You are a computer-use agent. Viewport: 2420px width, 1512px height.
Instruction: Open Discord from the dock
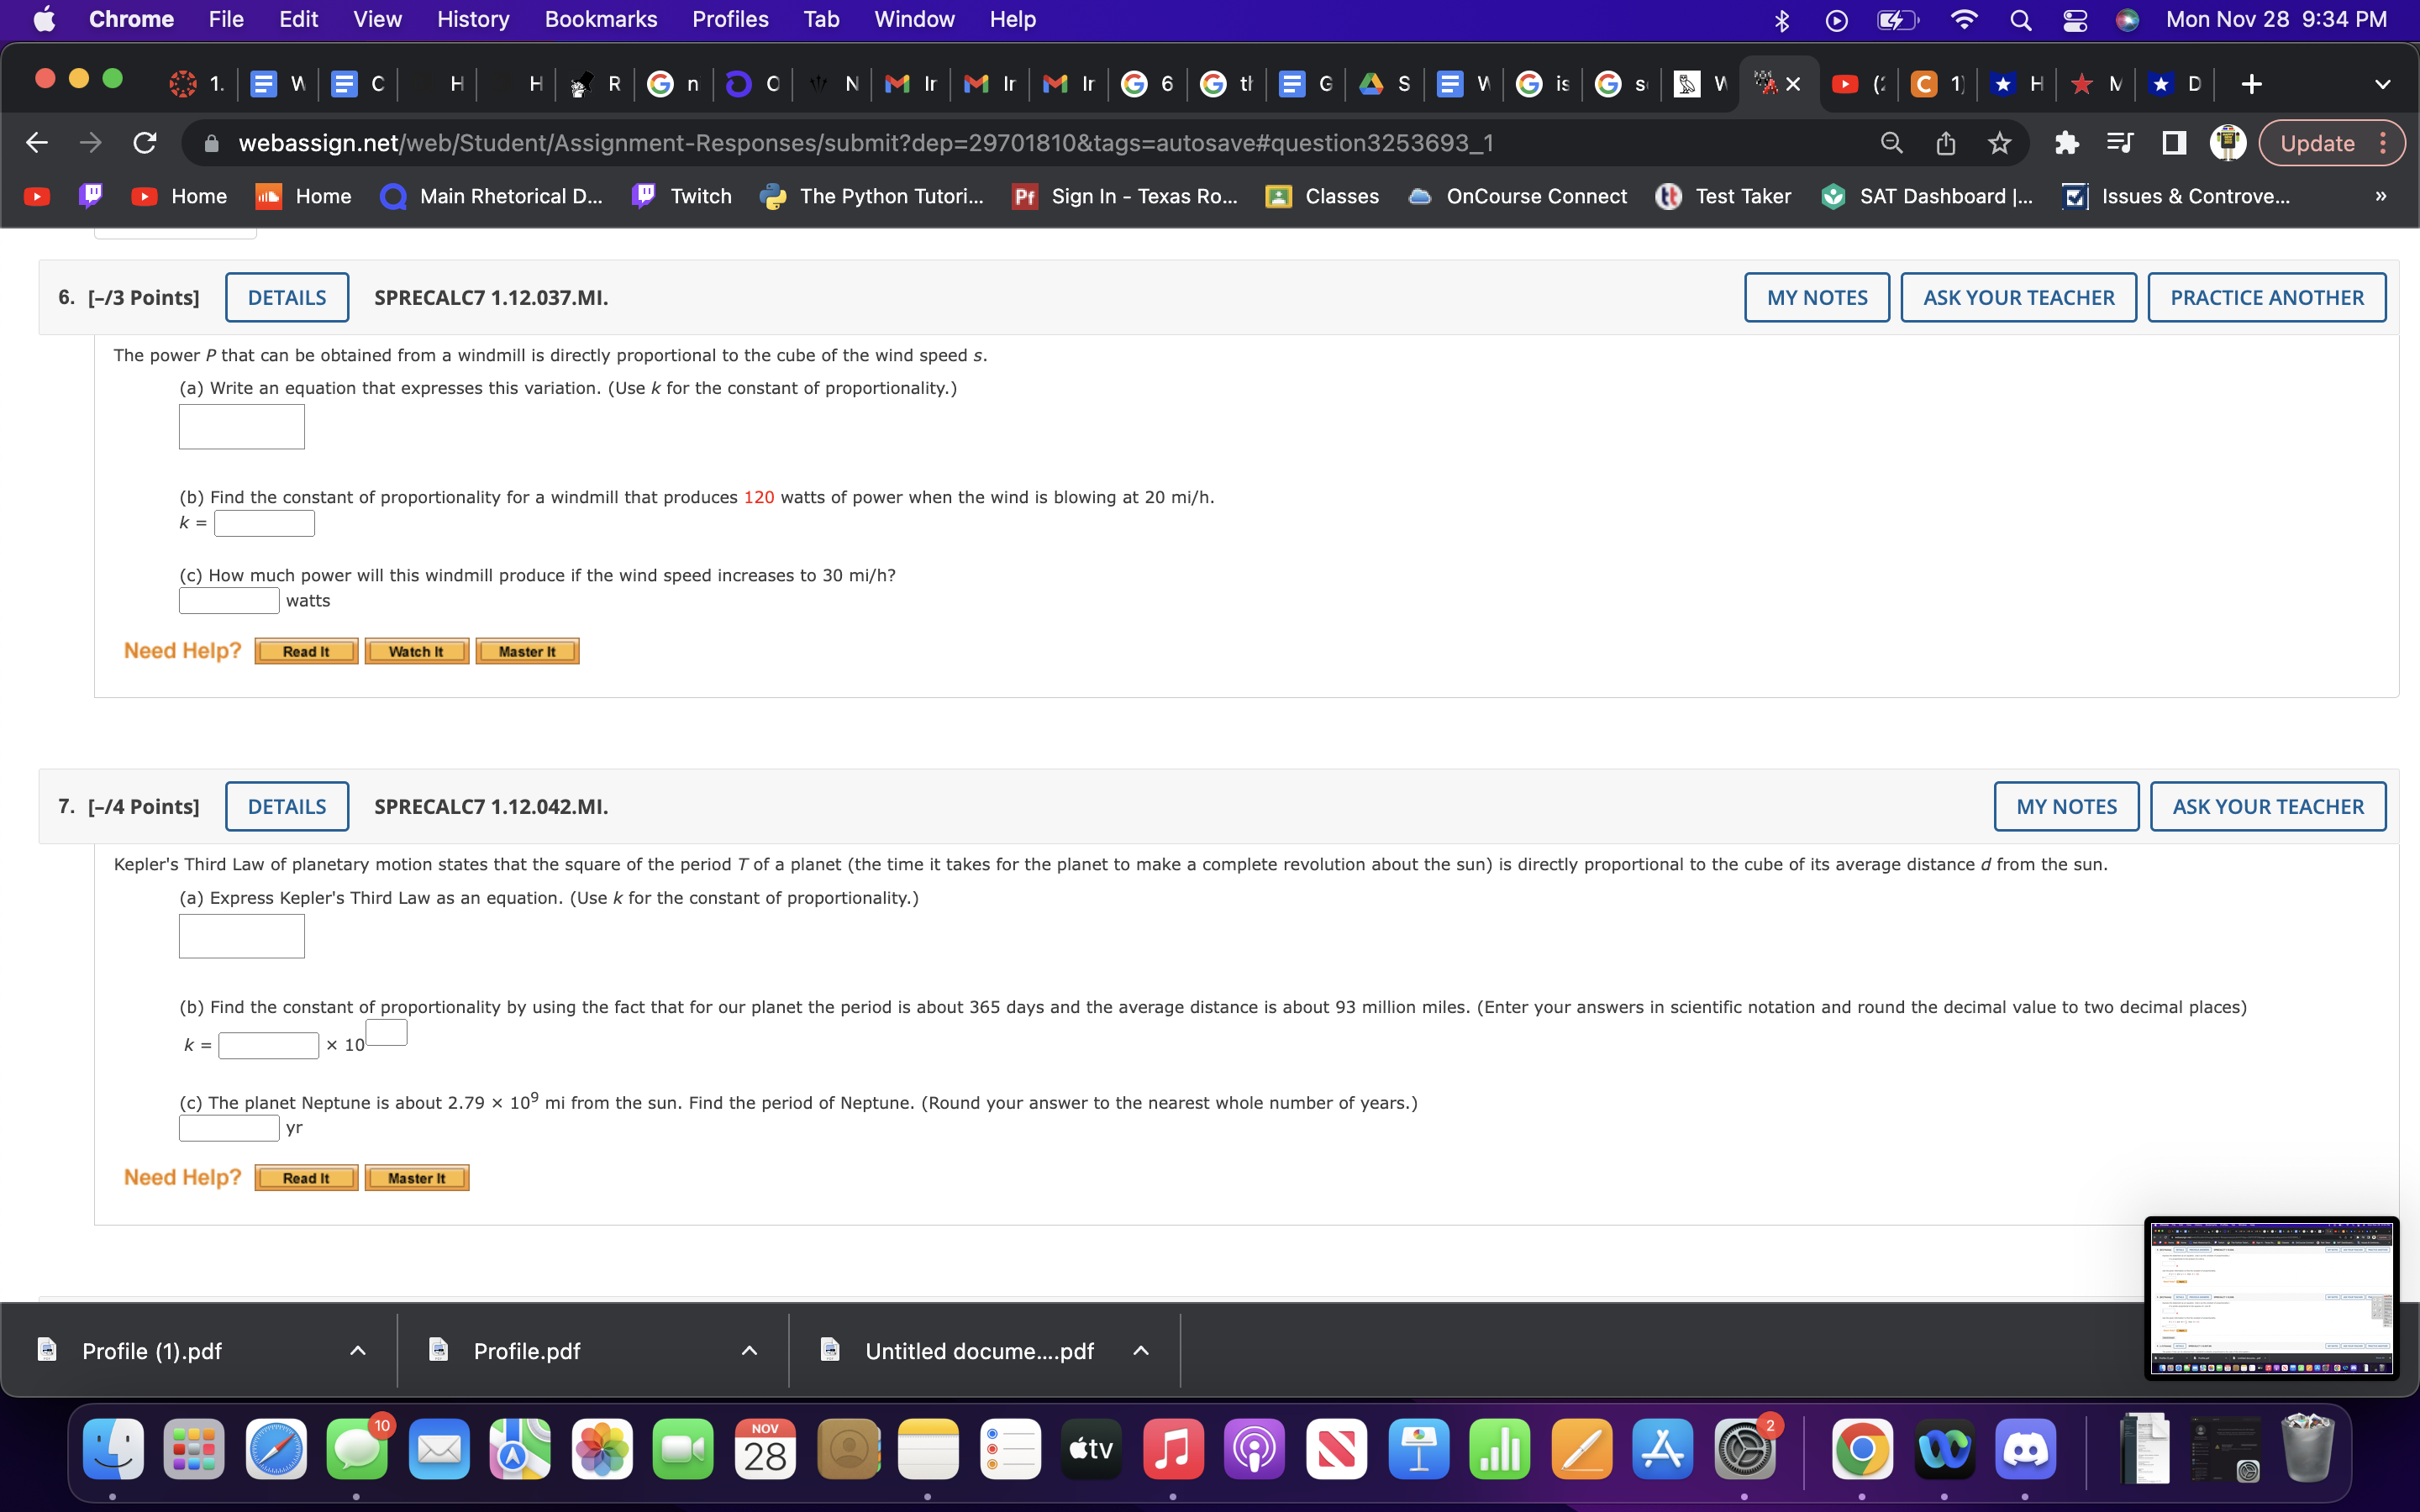[2025, 1449]
